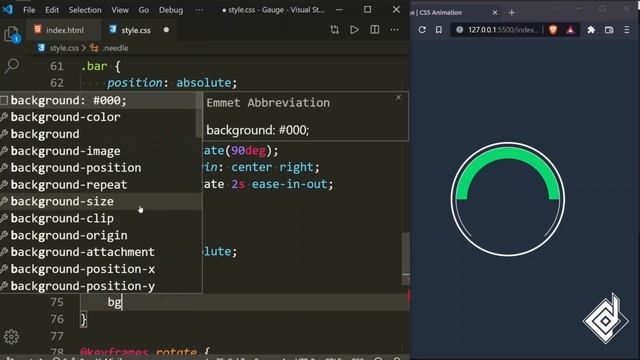Click the VS Code logo icon
The width and height of the screenshot is (640, 360).
pyautogui.click(x=7, y=9)
